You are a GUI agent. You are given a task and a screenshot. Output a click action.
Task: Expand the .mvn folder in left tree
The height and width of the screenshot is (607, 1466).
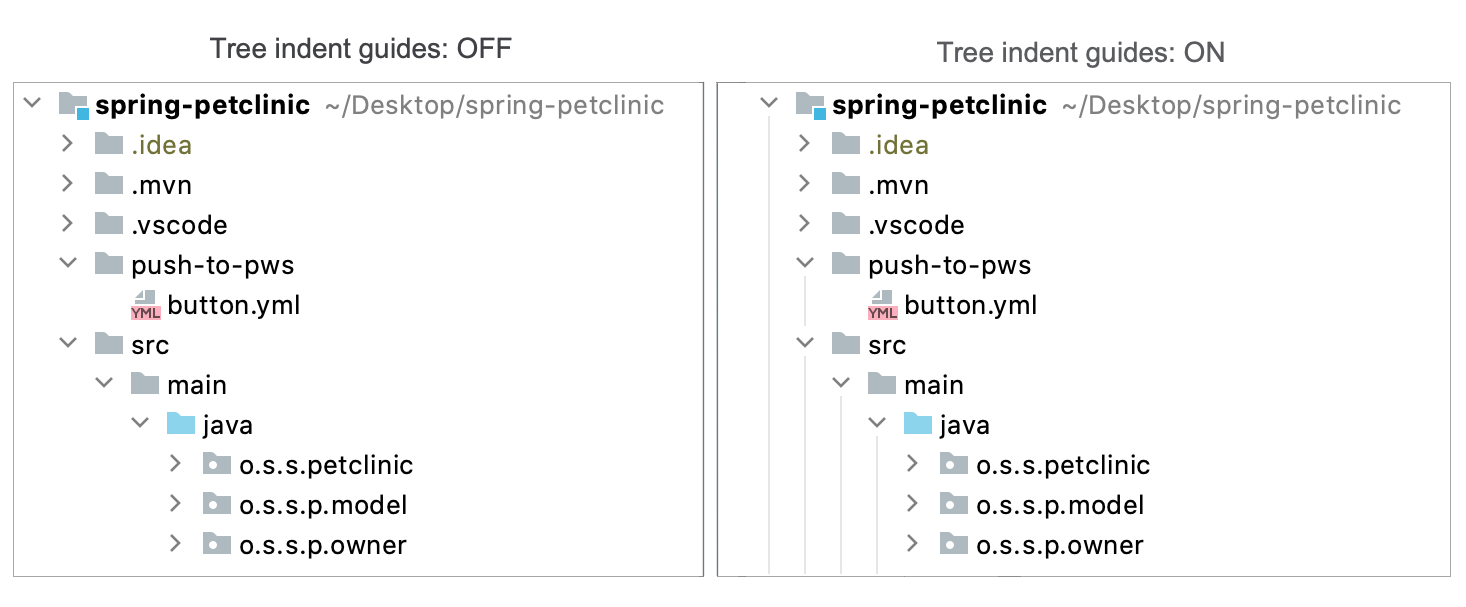tap(67, 184)
